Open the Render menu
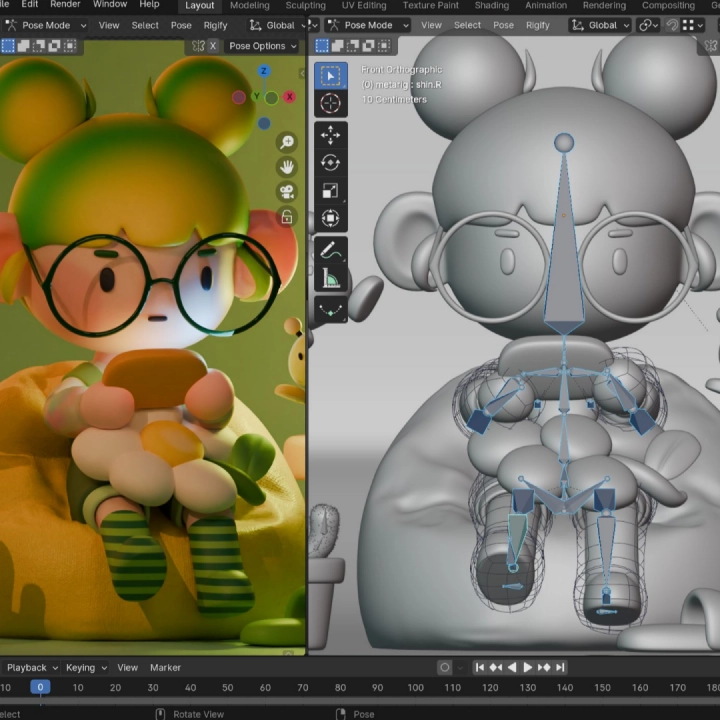 click(x=65, y=4)
